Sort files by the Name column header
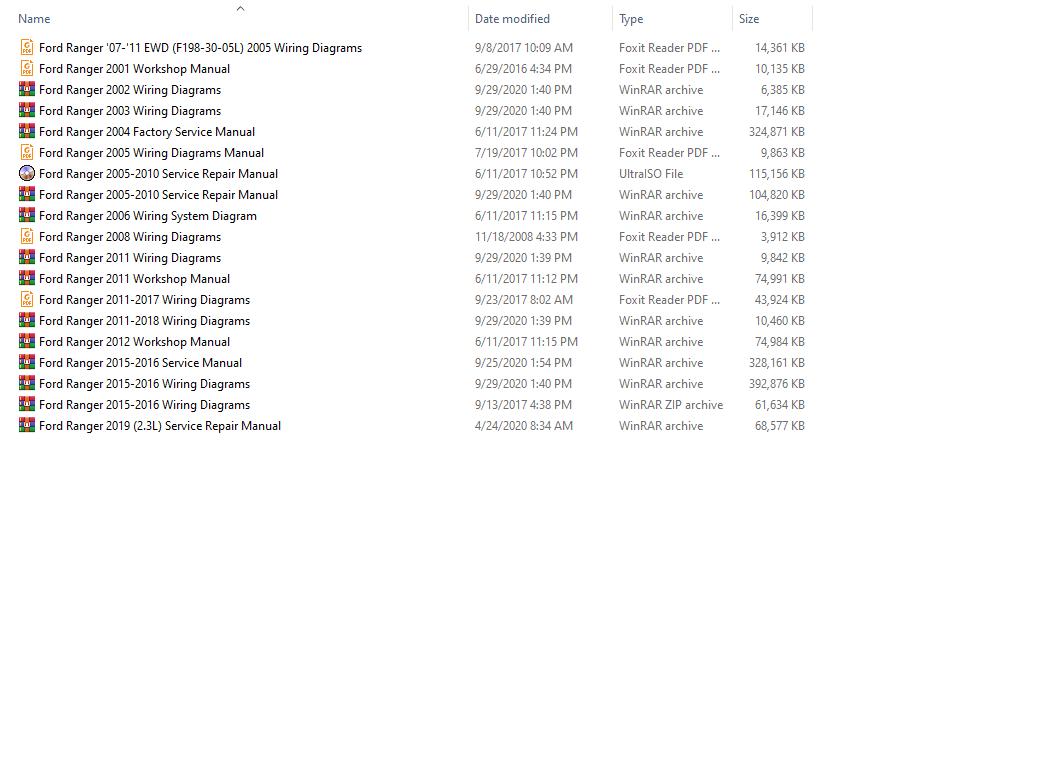 click(34, 19)
